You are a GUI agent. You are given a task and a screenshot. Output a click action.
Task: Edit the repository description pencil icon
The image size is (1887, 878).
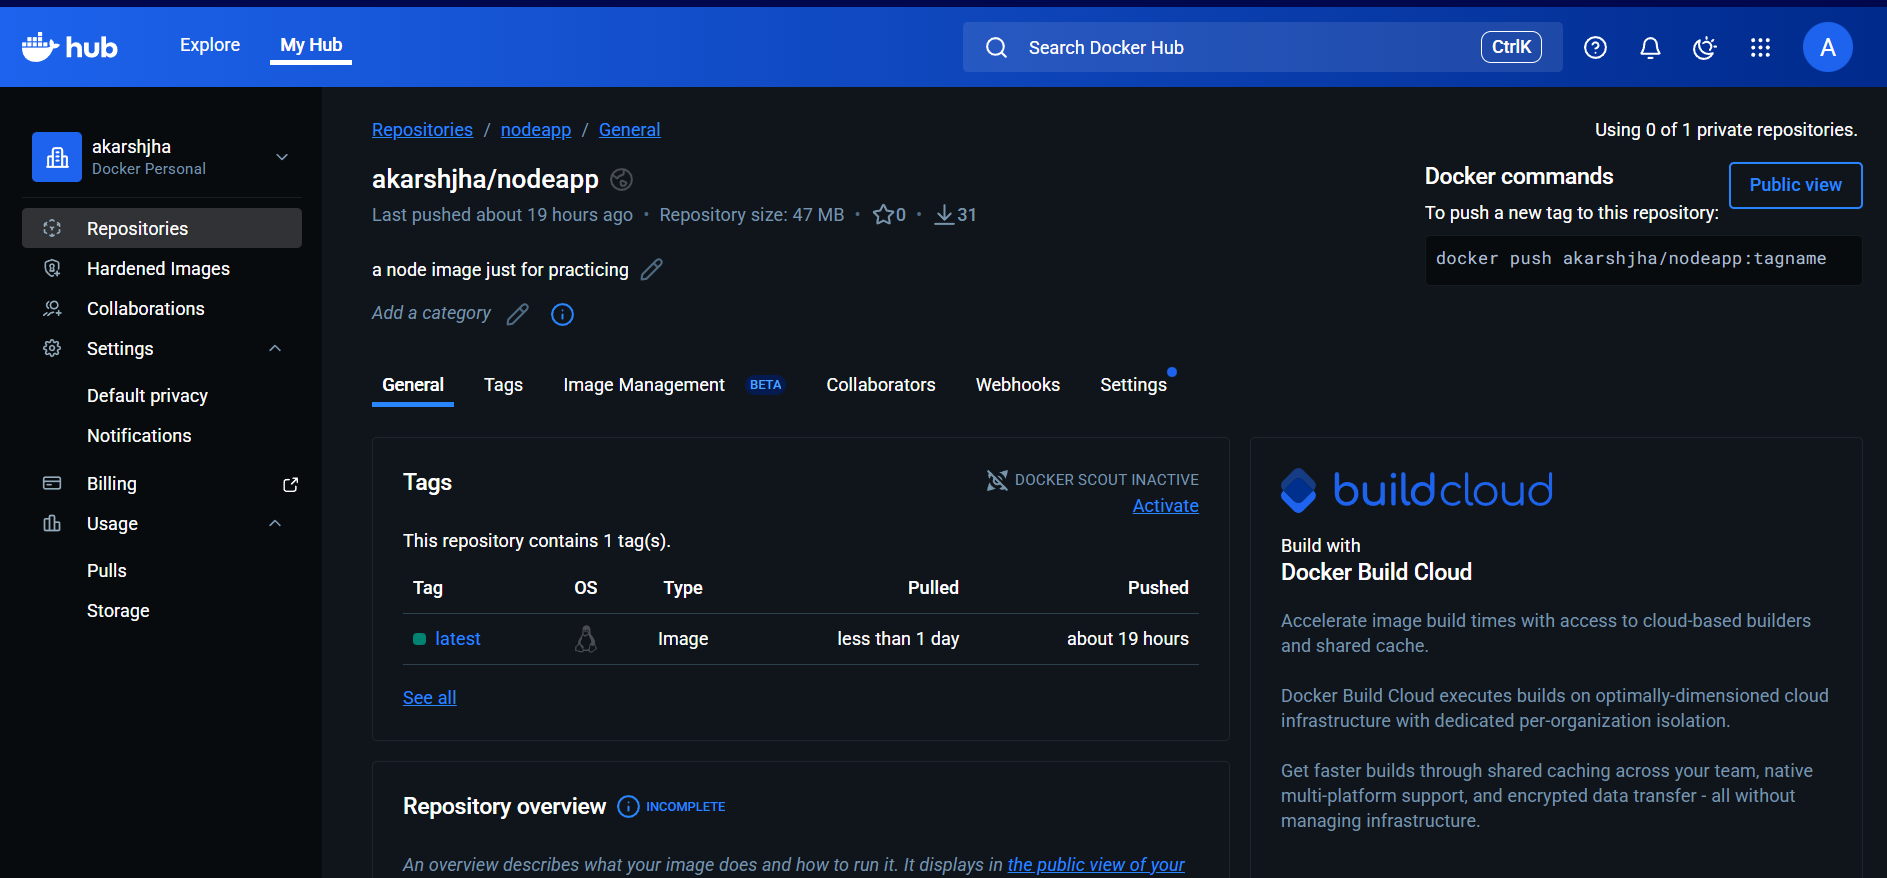coord(652,269)
